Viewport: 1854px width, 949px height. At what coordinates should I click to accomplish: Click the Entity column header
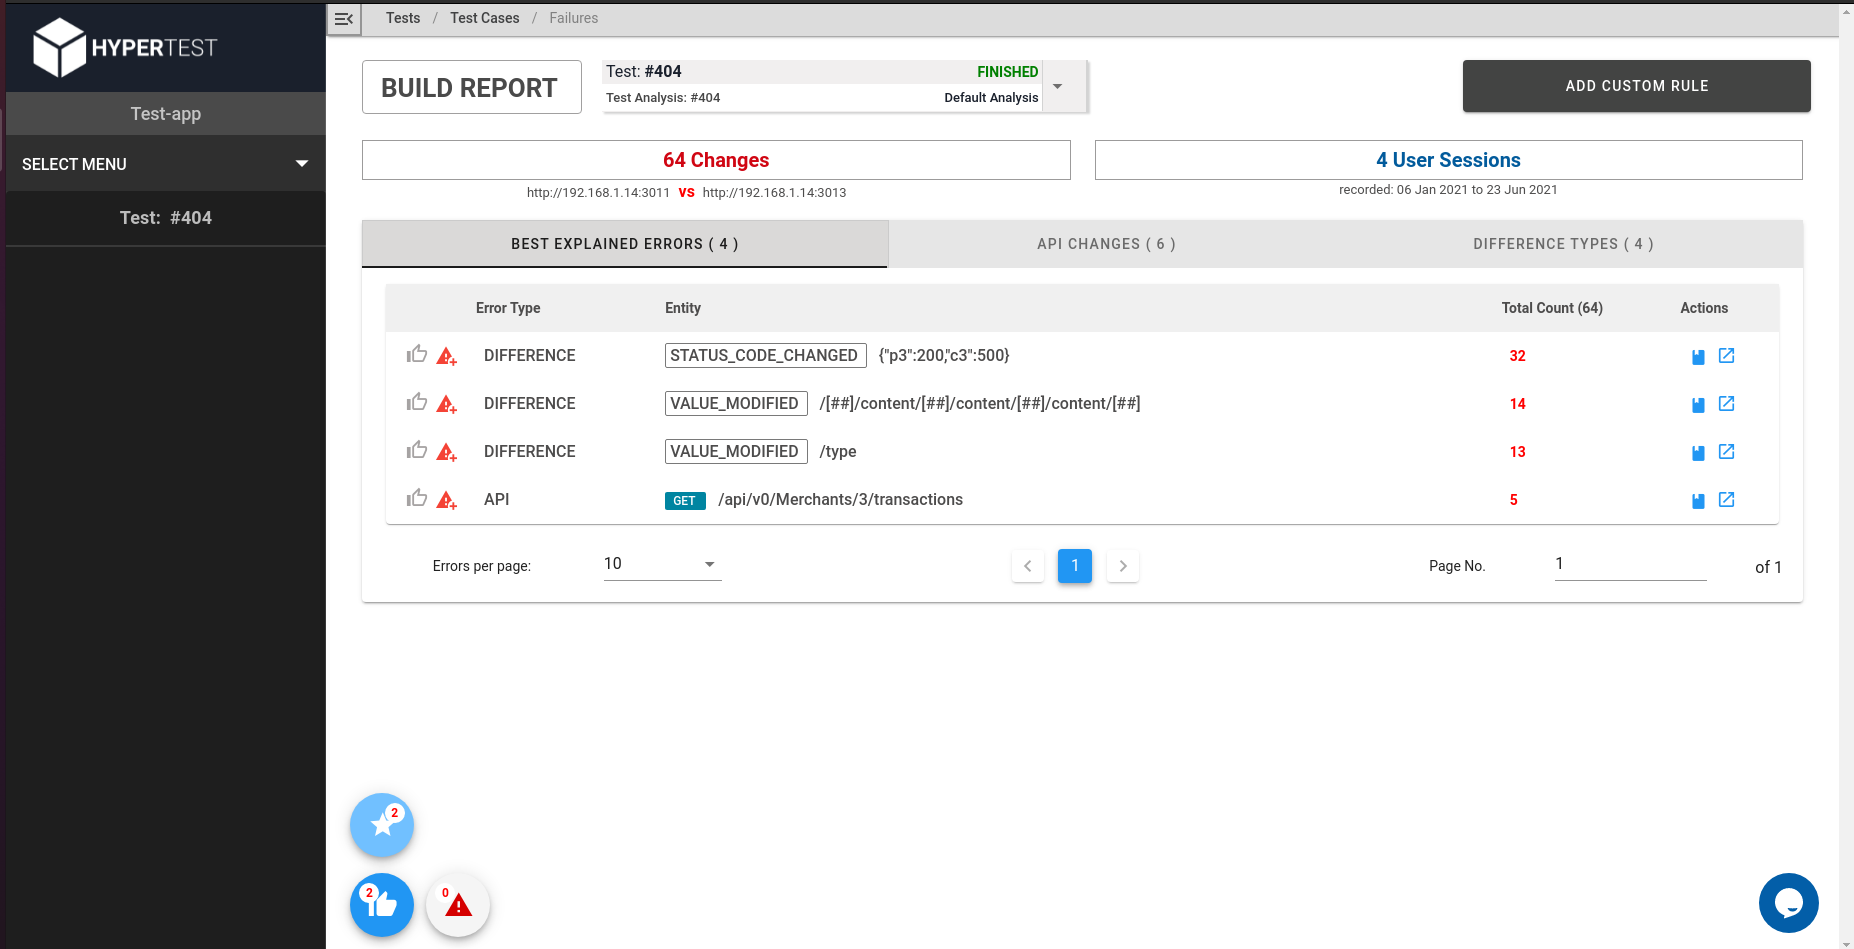point(683,308)
